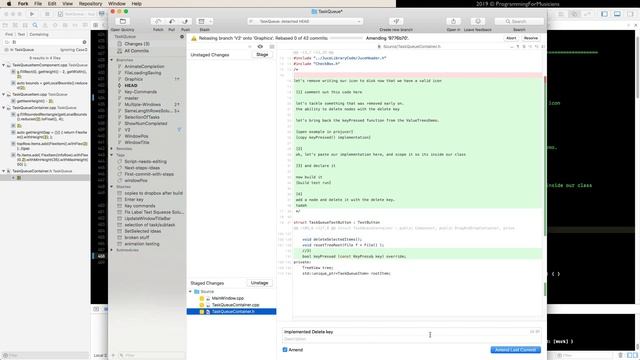The image size is (640, 360).
Task: Click the Unstage button
Action: tap(259, 283)
